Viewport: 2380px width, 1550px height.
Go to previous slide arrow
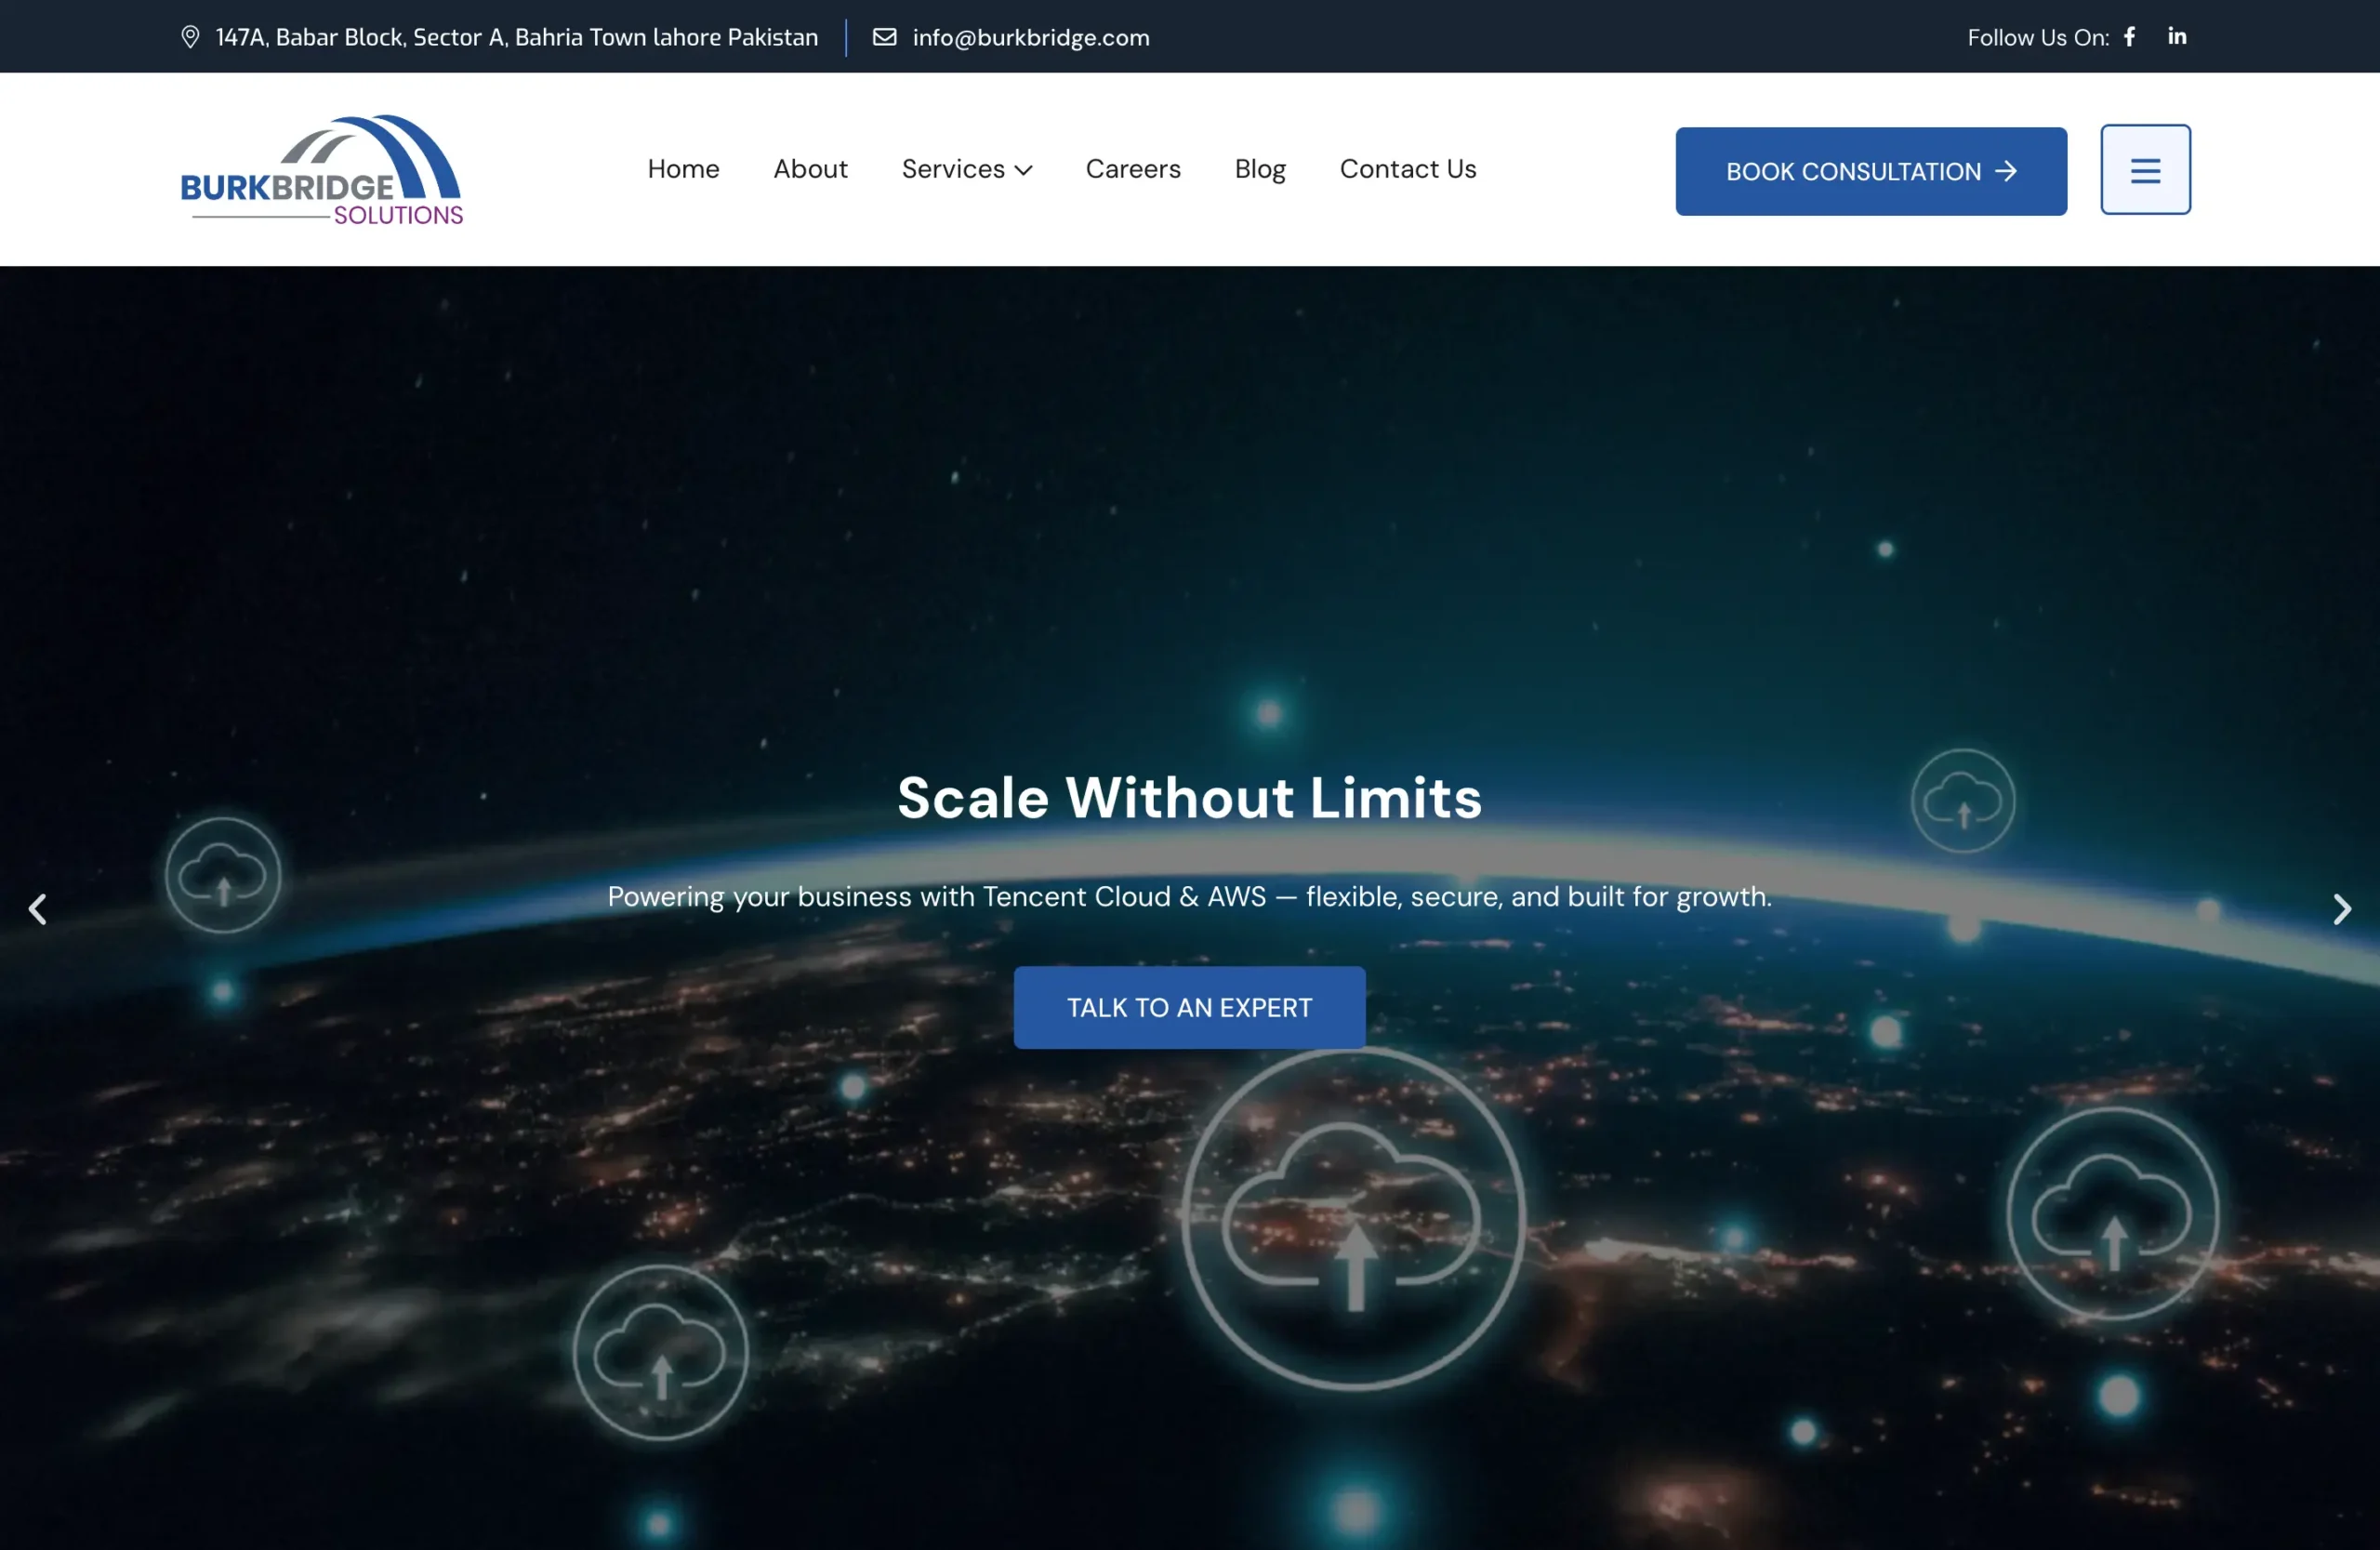click(38, 909)
